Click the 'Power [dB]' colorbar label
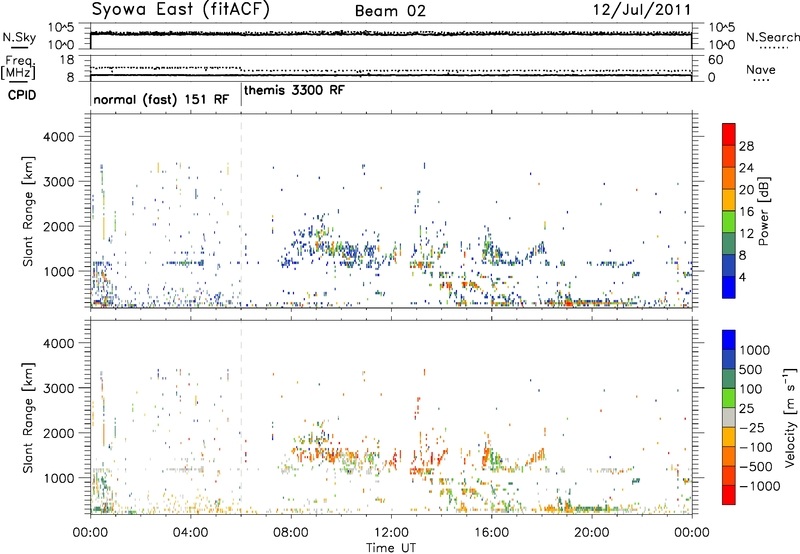The image size is (800, 554). tap(763, 211)
